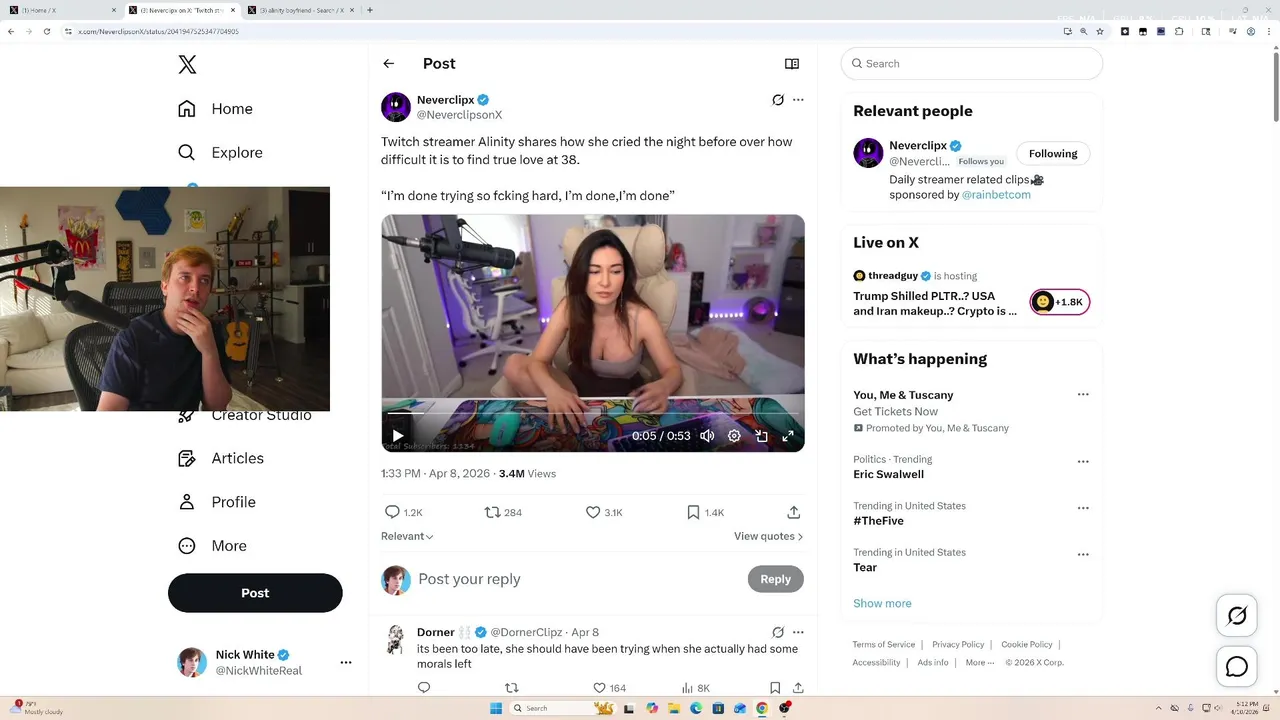This screenshot has height=720, width=1280.
Task: Open video settings gear icon
Action: [734, 436]
